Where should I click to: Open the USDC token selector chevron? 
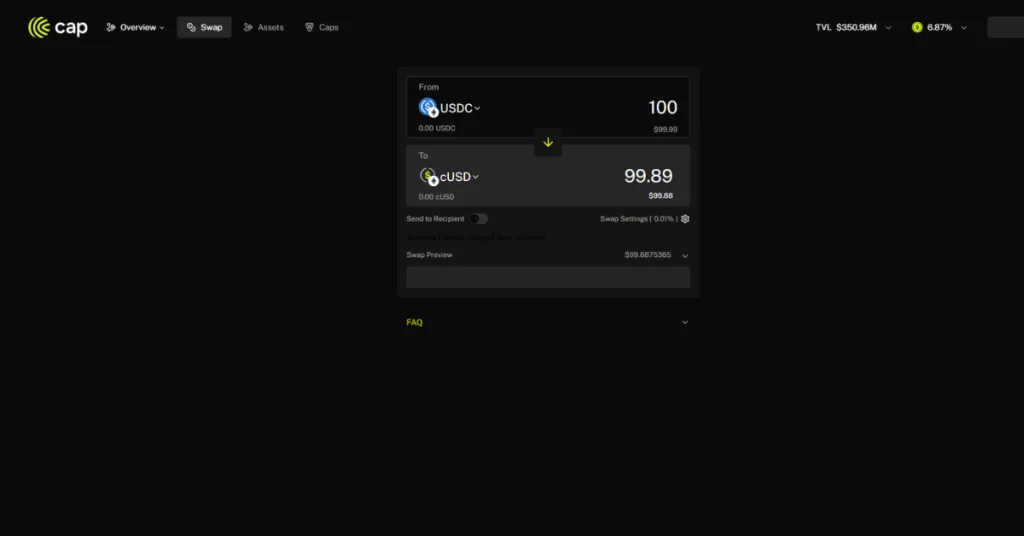point(477,108)
